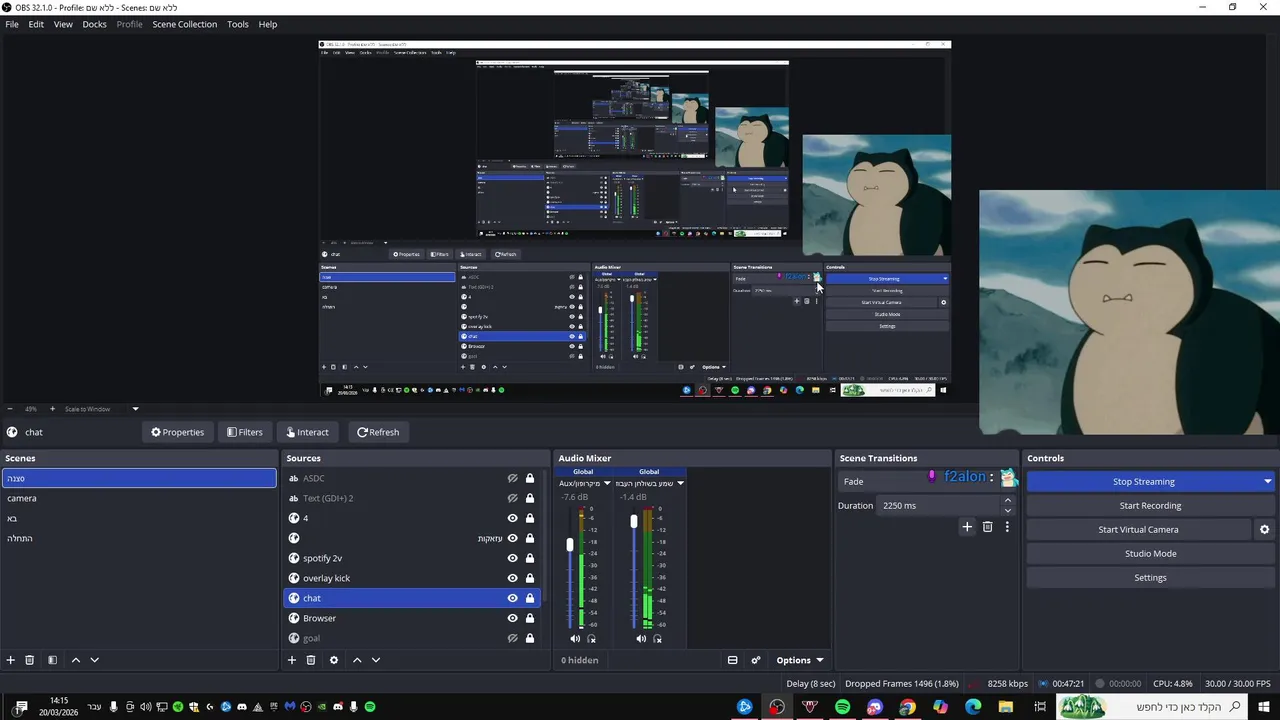This screenshot has width=1280, height=720.
Task: Toggle monitoring headphone icon on Aux channel
Action: (592, 638)
